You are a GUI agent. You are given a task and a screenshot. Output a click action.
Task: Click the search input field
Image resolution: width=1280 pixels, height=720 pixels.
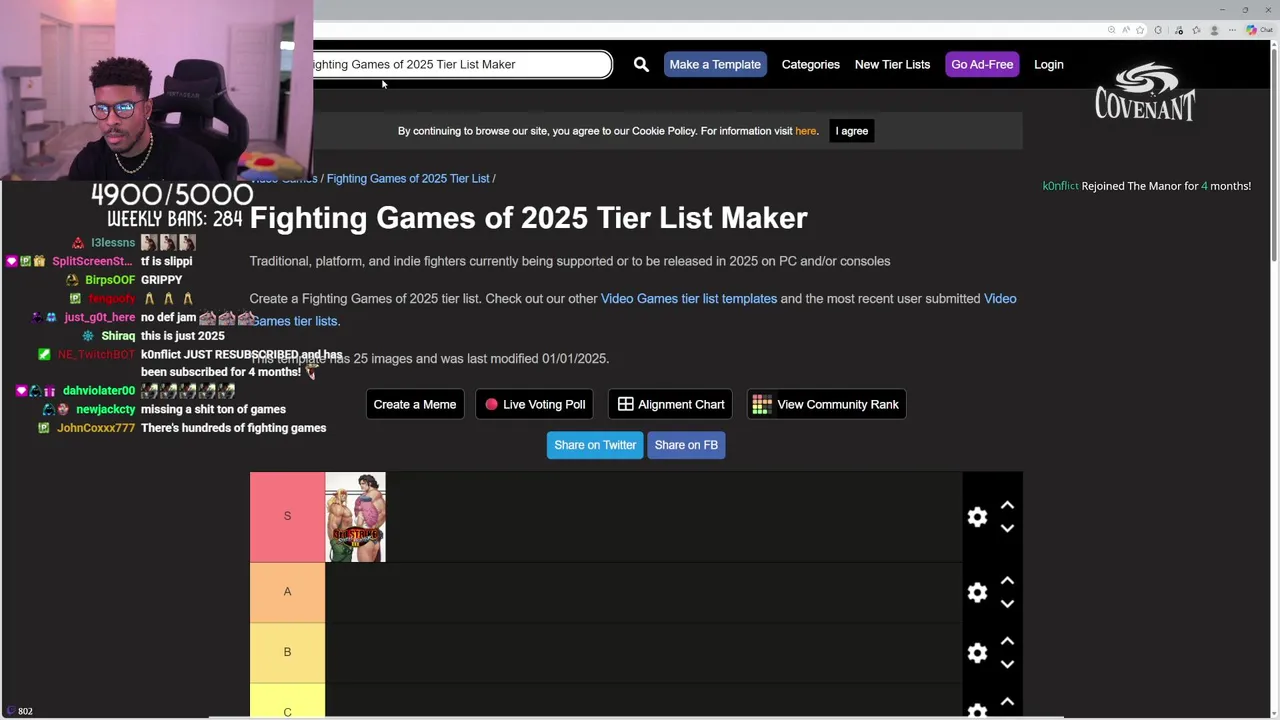pos(462,64)
